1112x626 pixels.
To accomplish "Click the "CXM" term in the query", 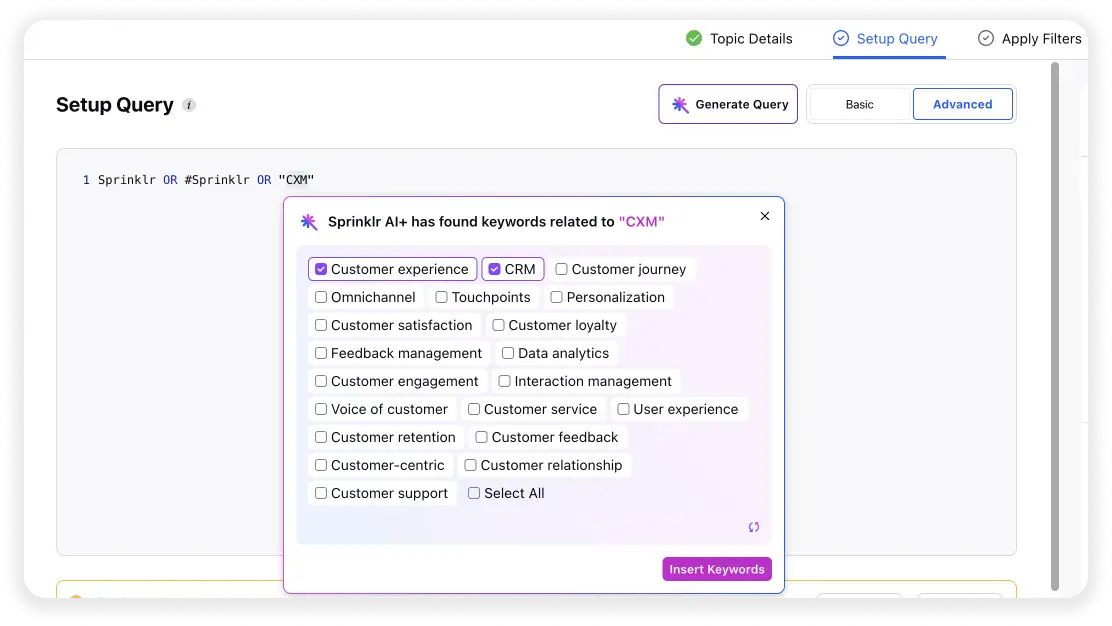I will click(x=296, y=180).
